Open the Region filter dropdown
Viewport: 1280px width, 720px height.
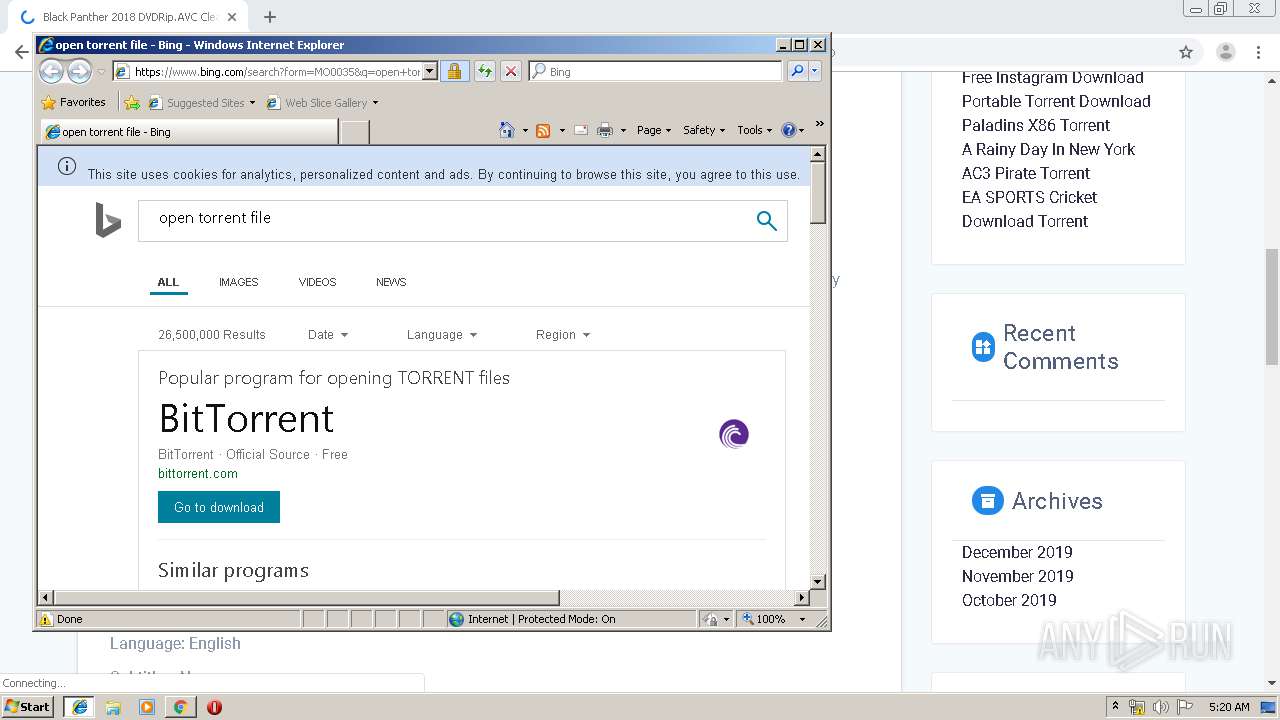pos(563,335)
